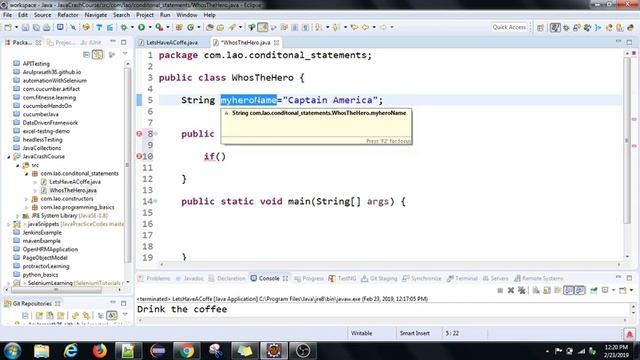Screen dimensions: 640x360
Task: Open Package Explorer view menu dropdown
Action: [125, 54]
